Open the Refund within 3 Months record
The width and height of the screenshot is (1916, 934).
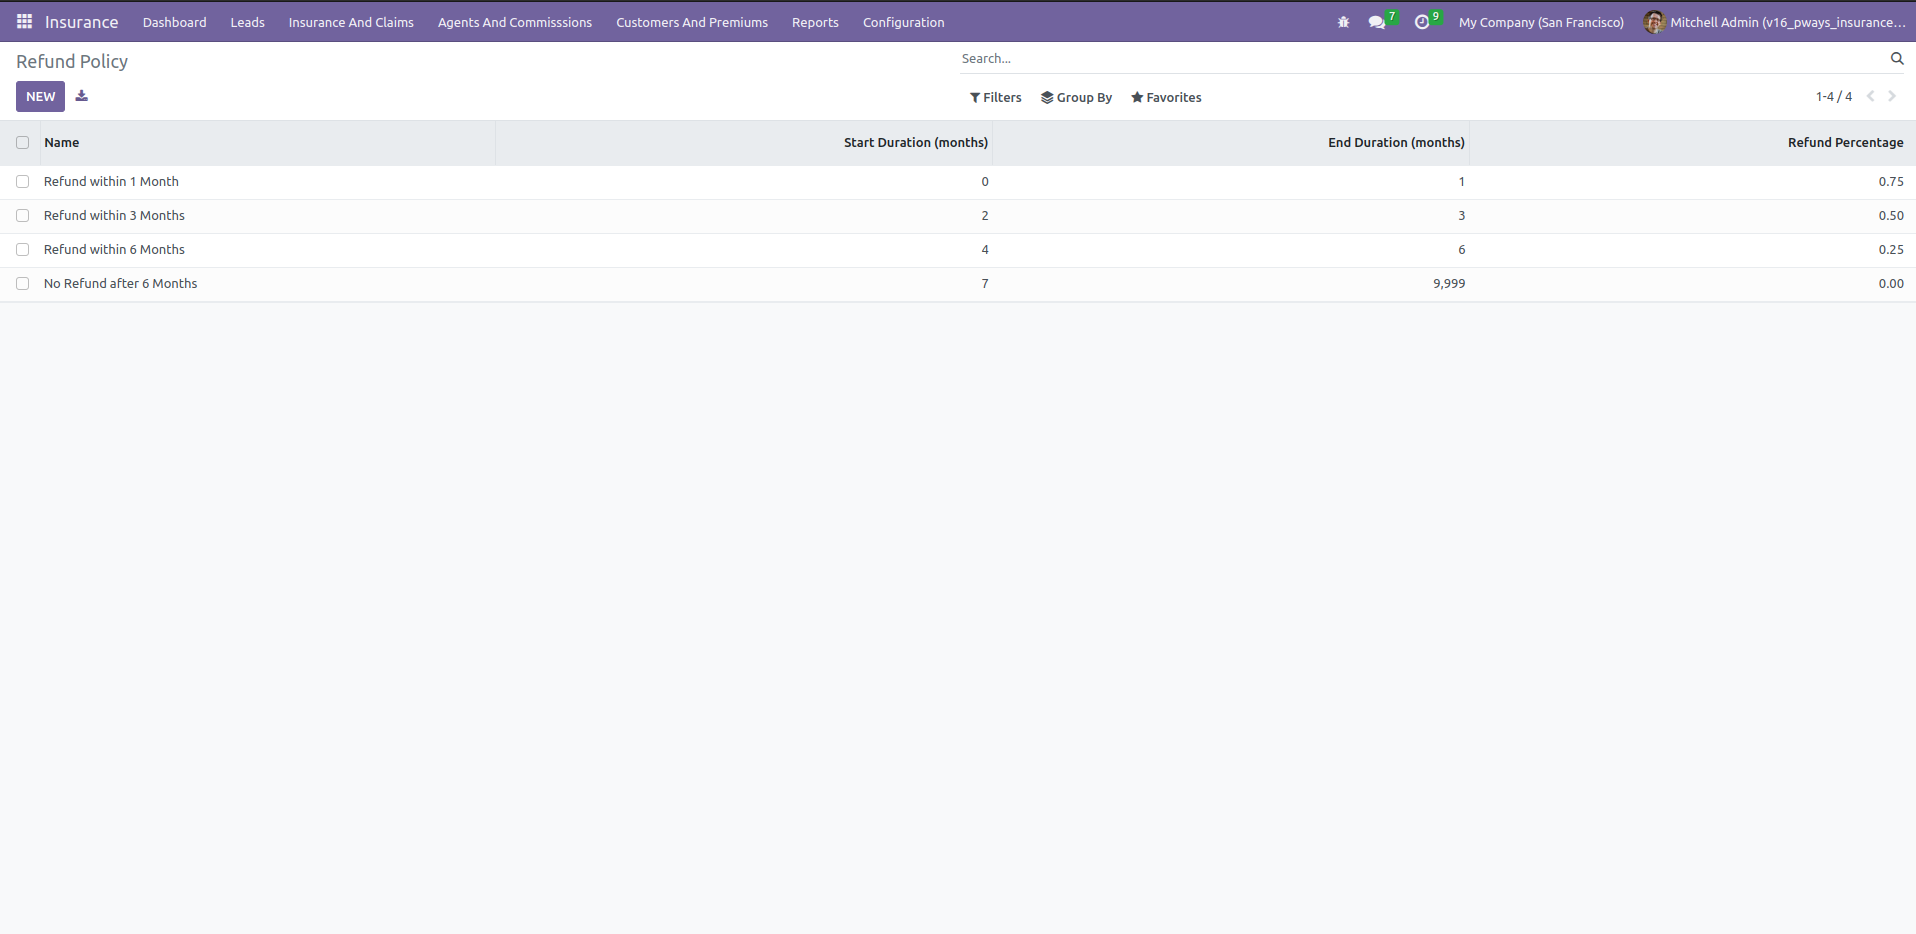point(114,216)
